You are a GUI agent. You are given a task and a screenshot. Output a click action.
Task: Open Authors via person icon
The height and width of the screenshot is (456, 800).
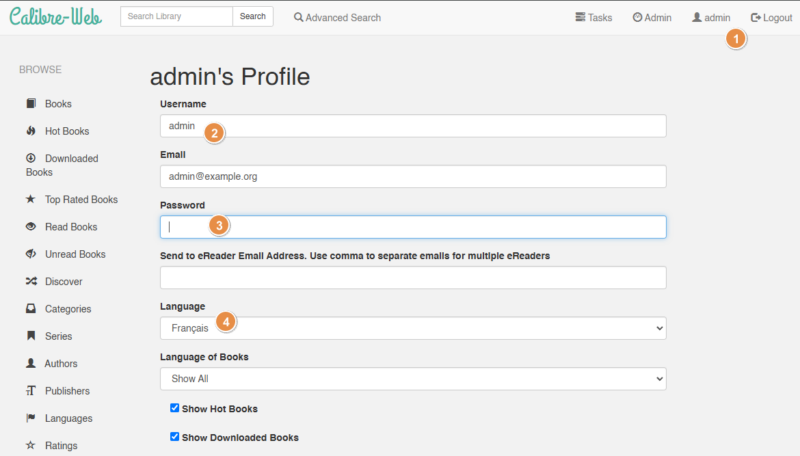(31, 363)
